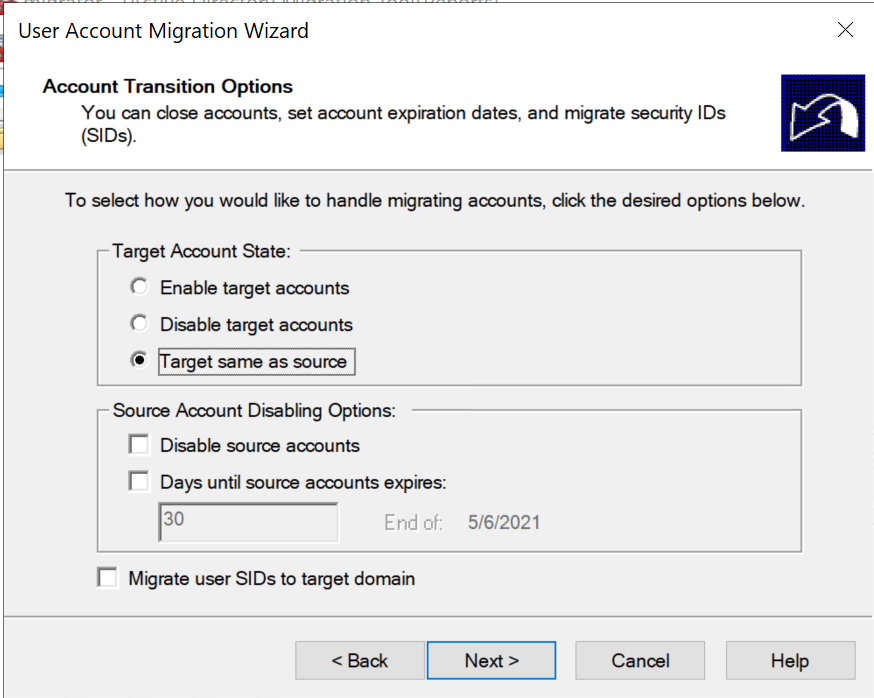Click the Disable source accounts label text
The height and width of the screenshot is (698, 874).
click(260, 445)
